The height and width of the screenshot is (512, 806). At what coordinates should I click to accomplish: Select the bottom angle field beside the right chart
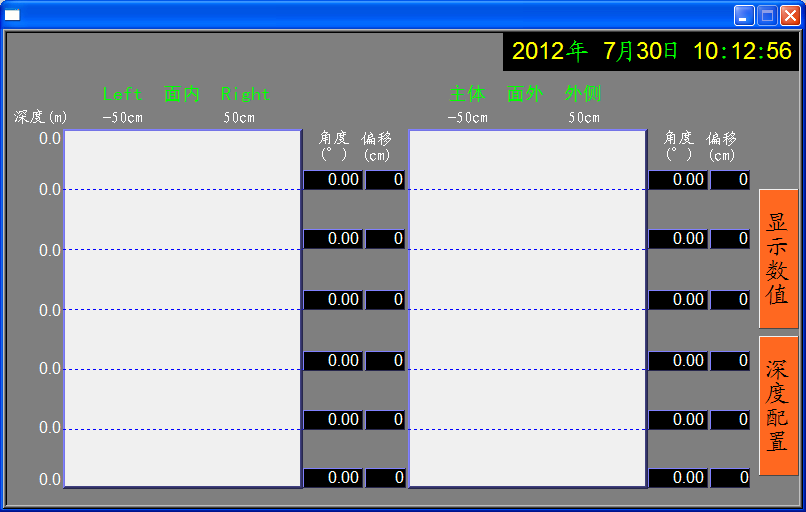pyautogui.click(x=678, y=478)
